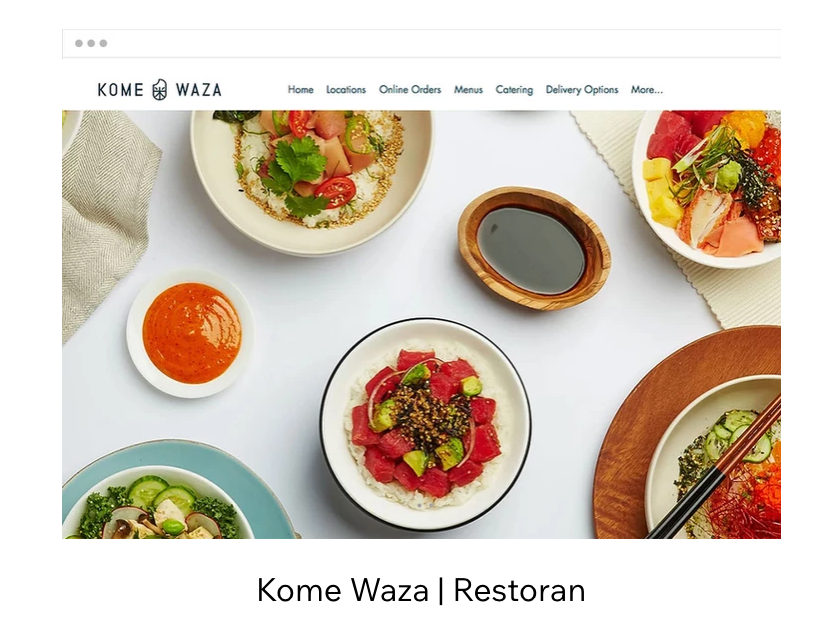Screen dimensions: 816x630
Task: Select Menus in the navigation bar
Action: (468, 89)
